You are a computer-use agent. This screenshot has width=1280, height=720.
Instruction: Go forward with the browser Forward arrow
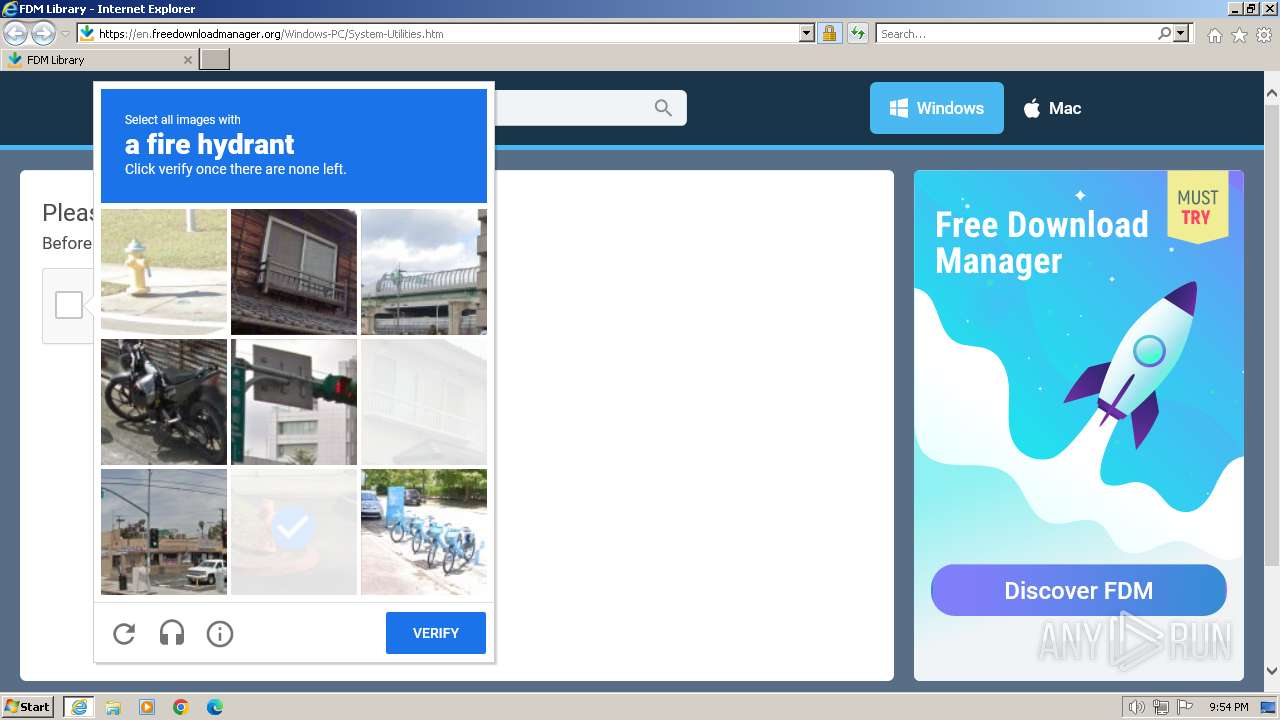pos(43,33)
